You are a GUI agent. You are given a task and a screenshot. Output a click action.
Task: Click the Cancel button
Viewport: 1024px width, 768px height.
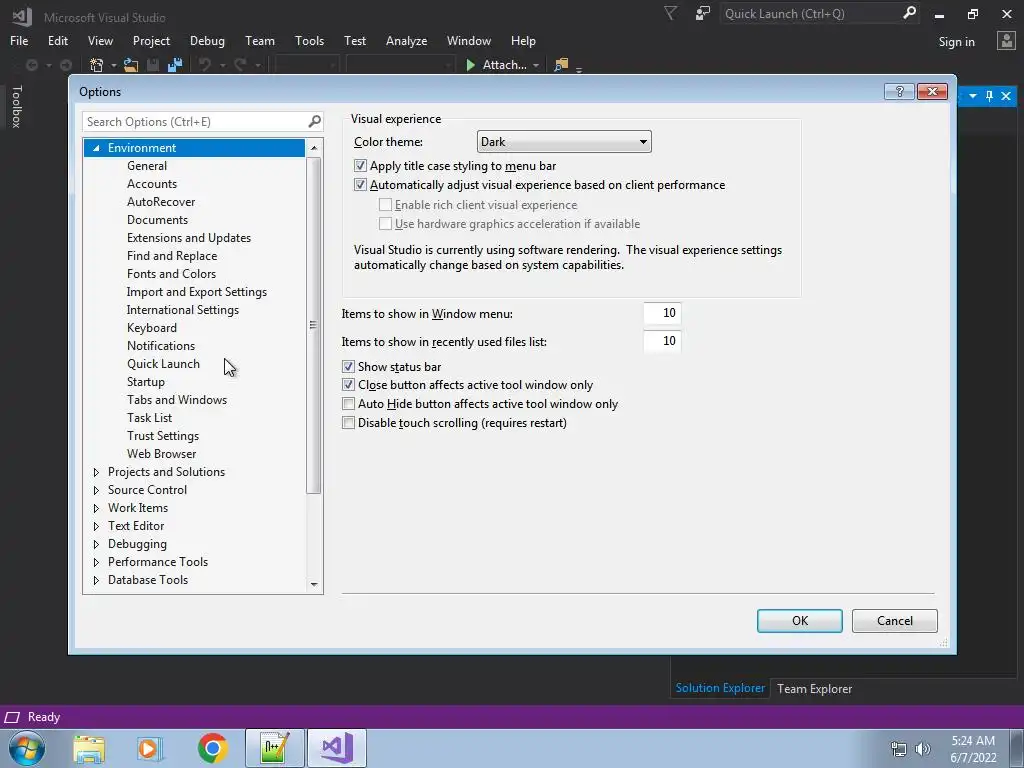[x=895, y=620]
